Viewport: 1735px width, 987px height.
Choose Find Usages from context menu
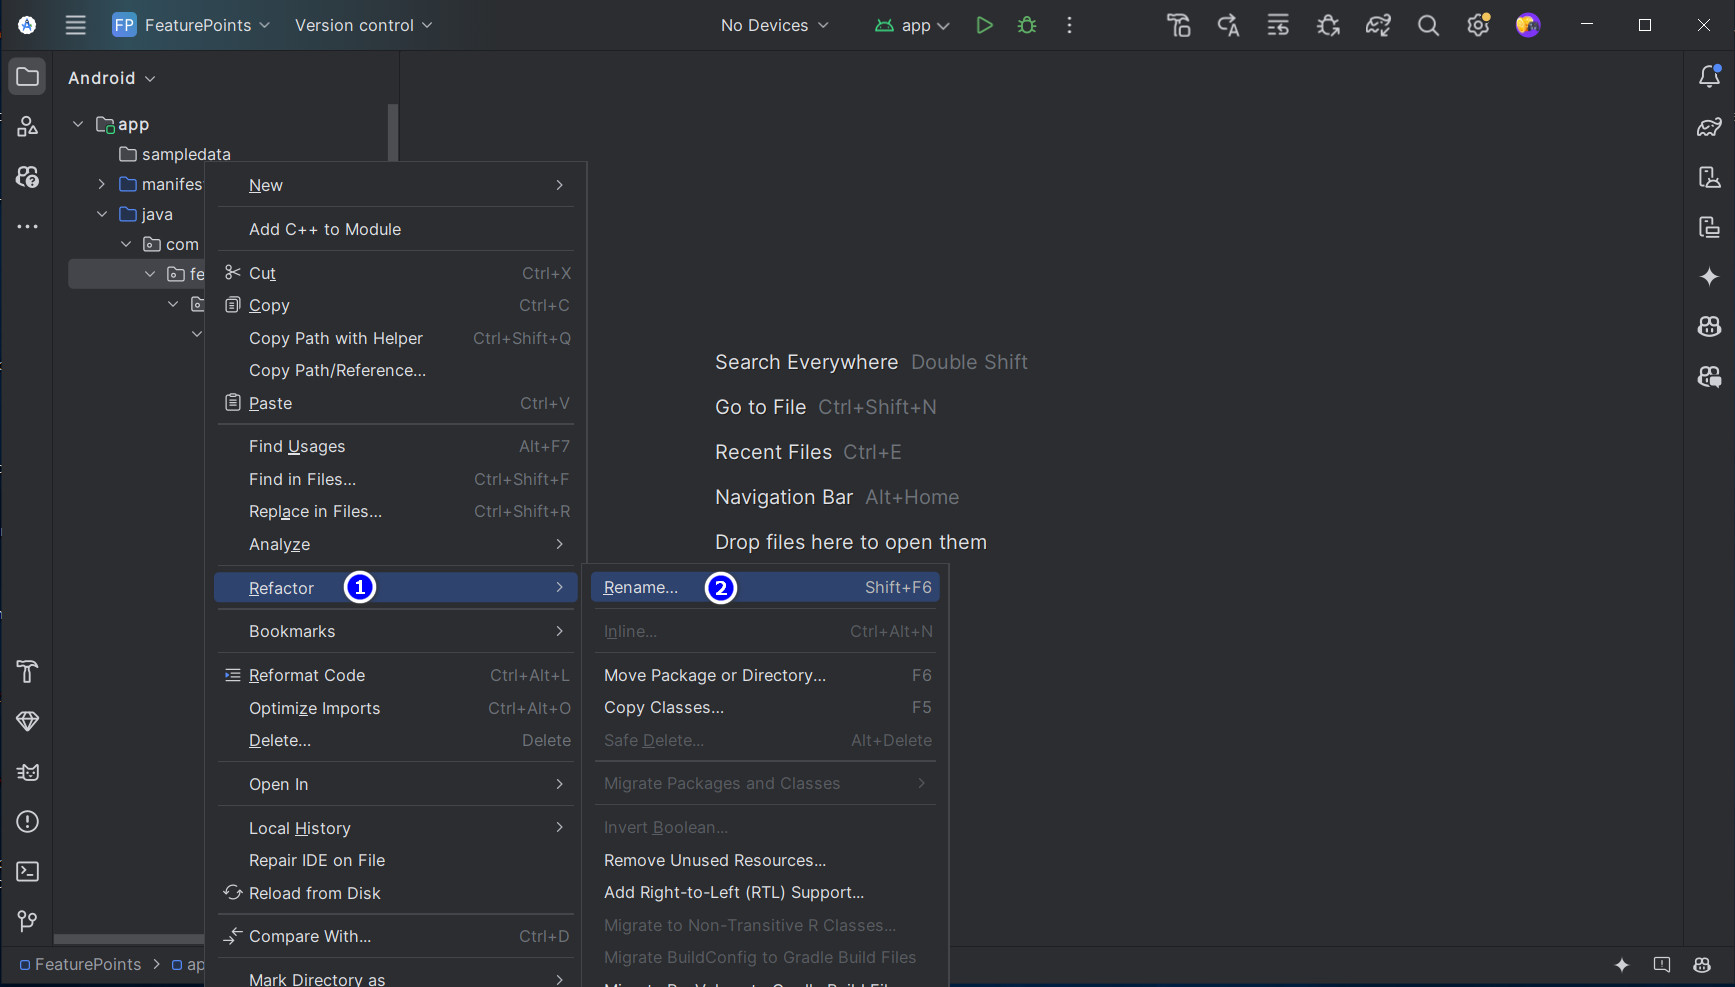(297, 446)
